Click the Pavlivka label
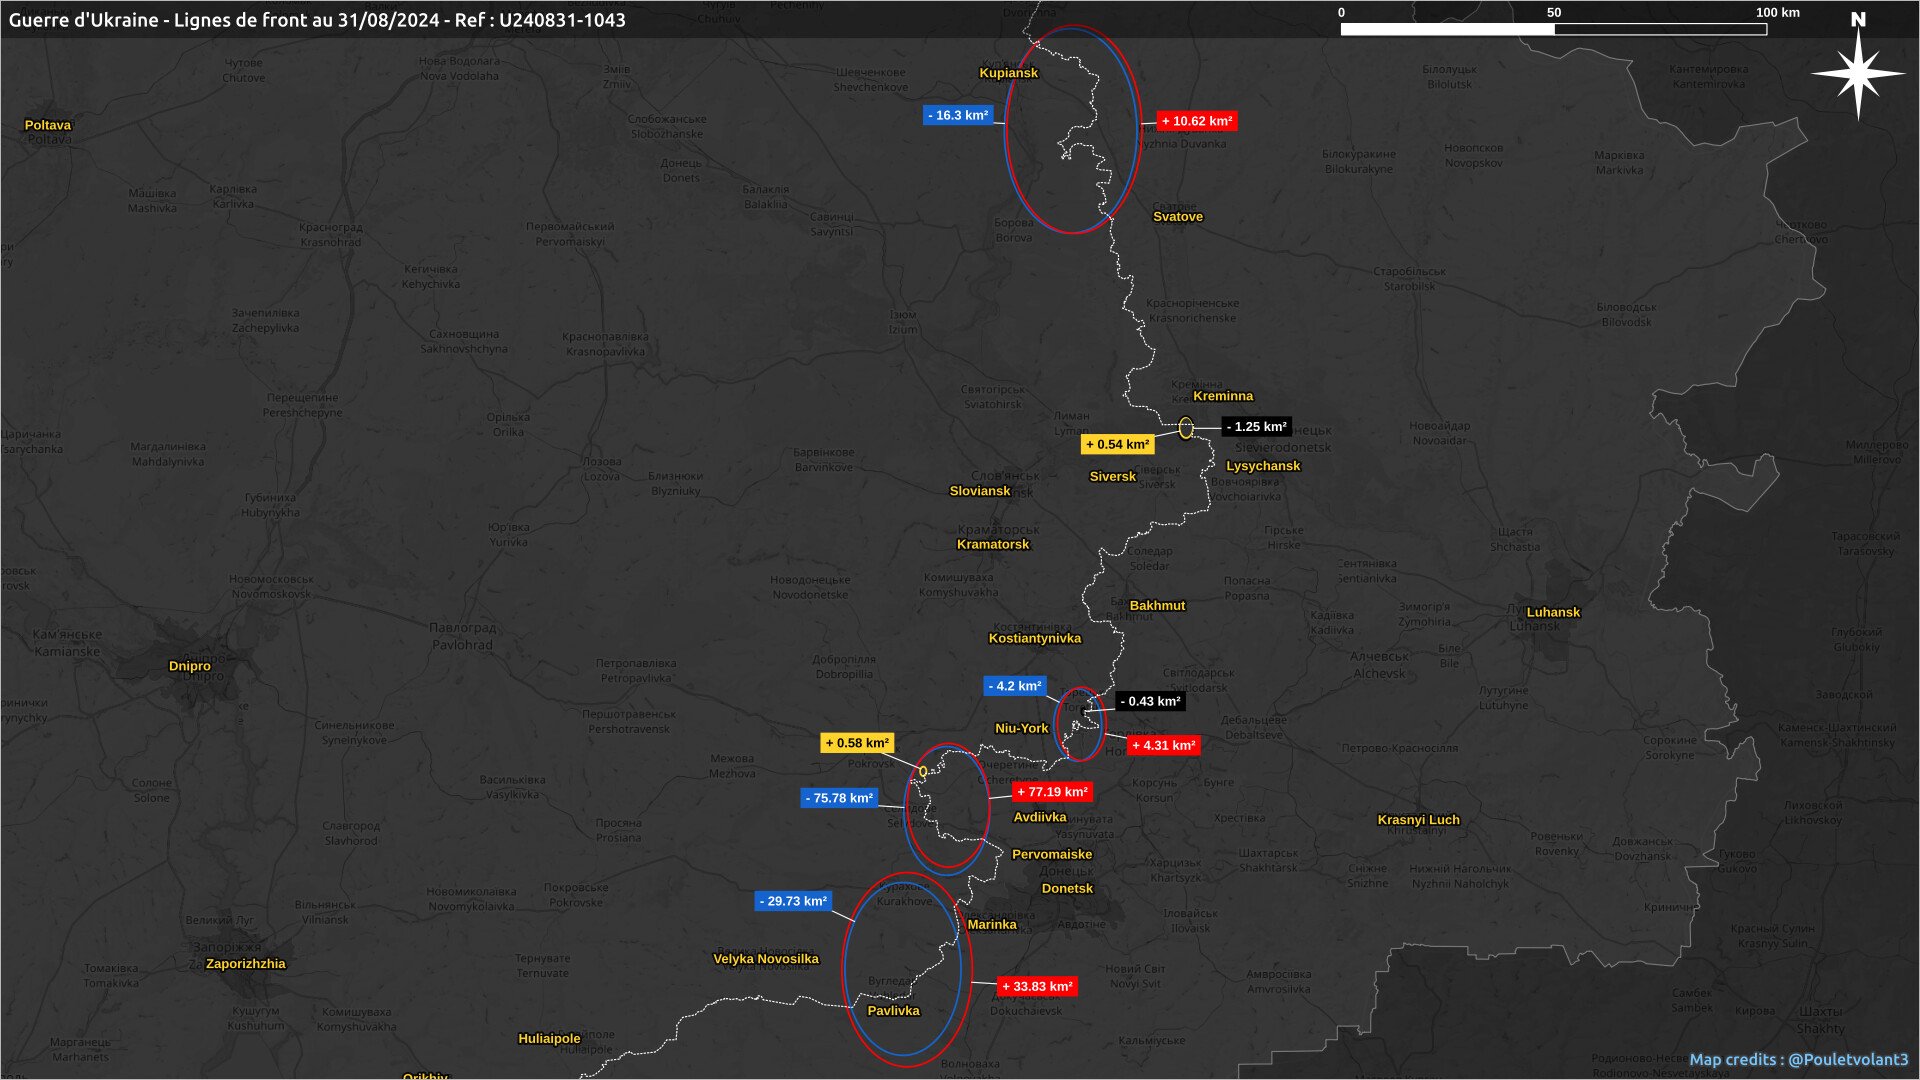Screen dimensions: 1920x1080 coord(893,1011)
